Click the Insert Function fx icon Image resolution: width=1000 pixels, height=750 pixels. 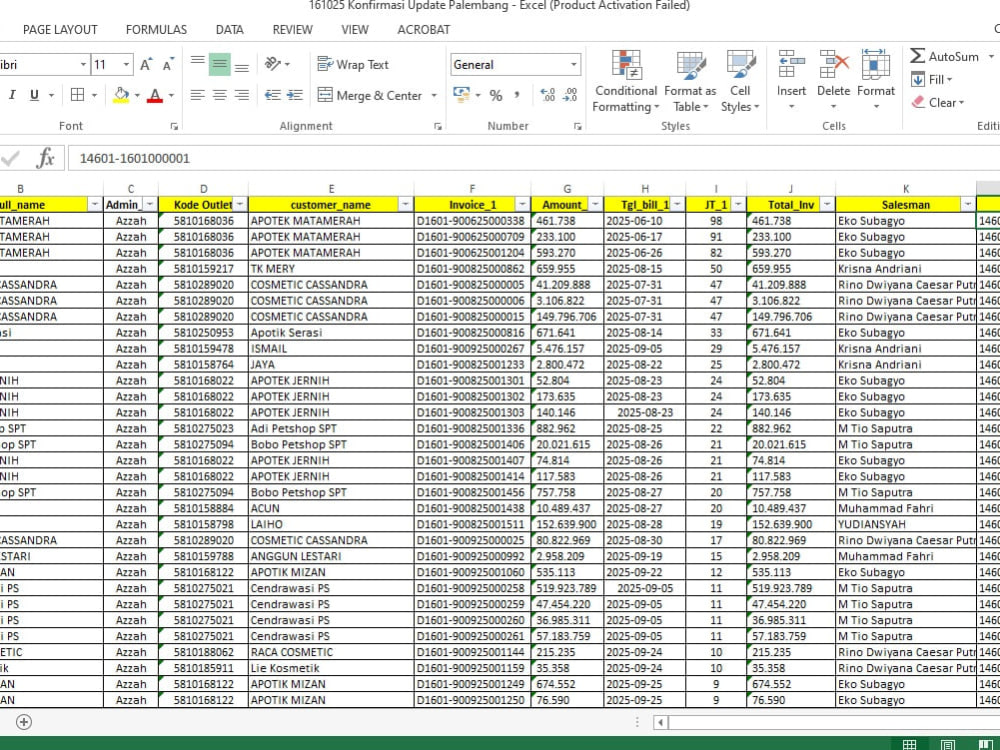(x=45, y=158)
